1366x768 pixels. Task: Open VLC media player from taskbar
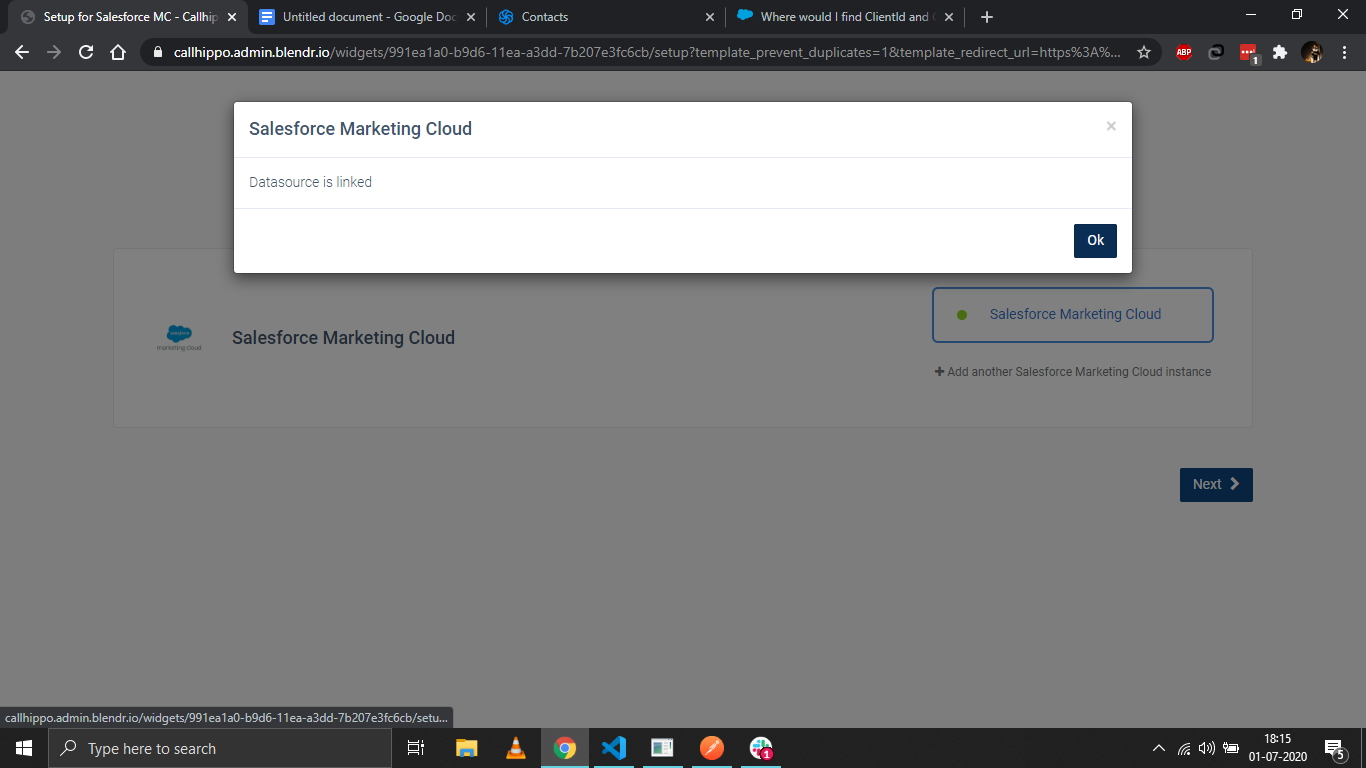pos(516,748)
